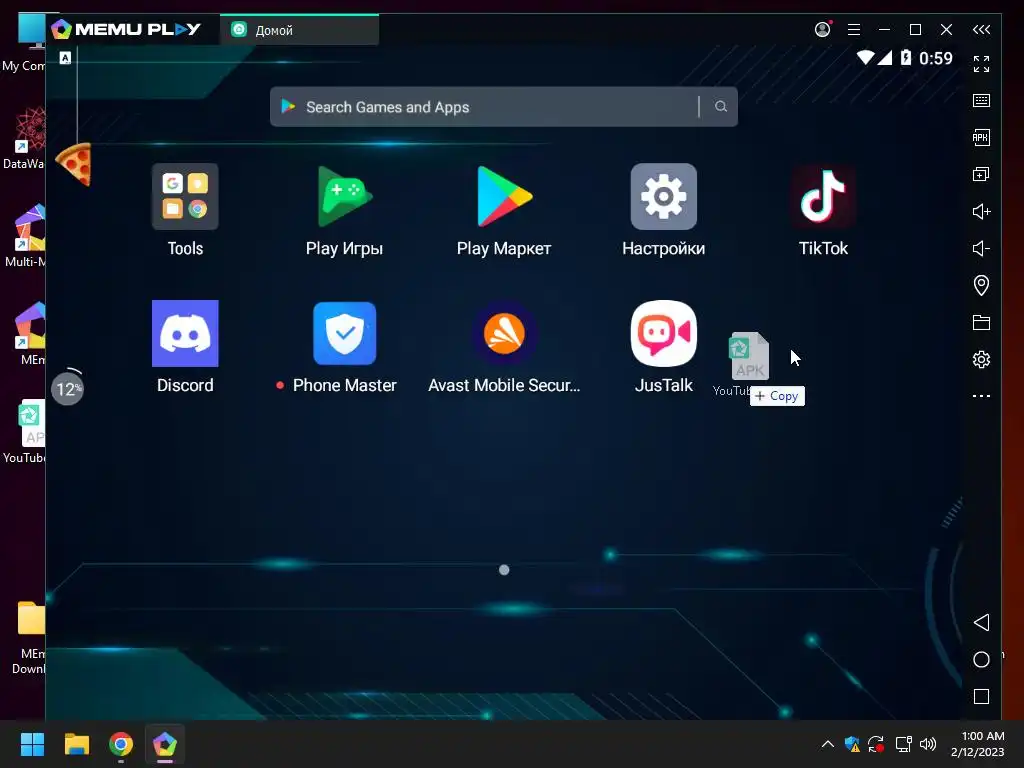Viewport: 1024px width, 768px height.
Task: Select the DataWa desktop shortcut
Action: tap(24, 138)
